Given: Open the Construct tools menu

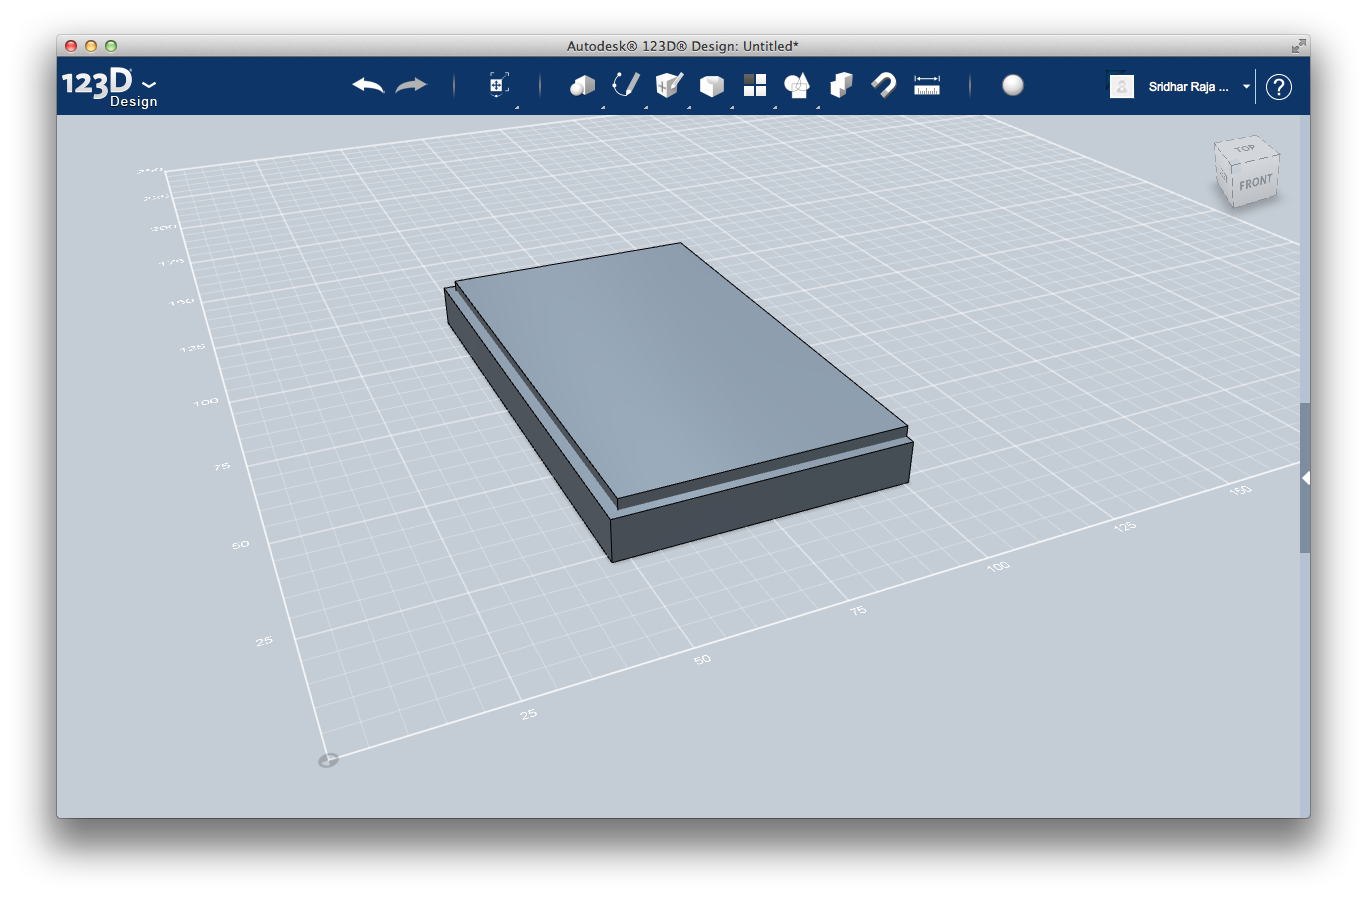Looking at the screenshot, I should pos(668,85).
